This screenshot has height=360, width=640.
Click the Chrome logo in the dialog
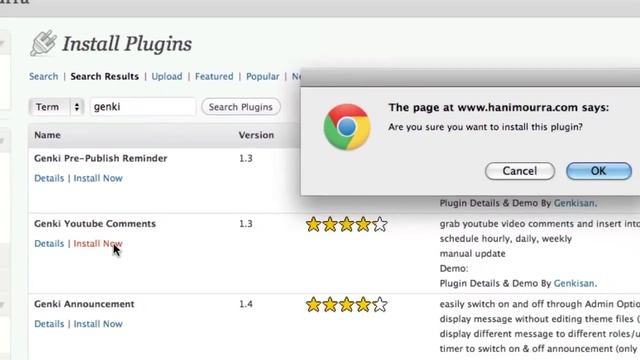coord(347,127)
